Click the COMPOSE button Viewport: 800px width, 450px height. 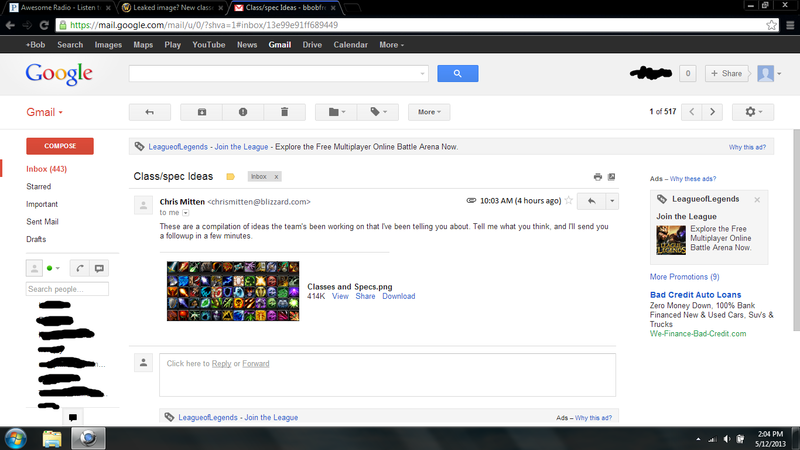[60, 146]
